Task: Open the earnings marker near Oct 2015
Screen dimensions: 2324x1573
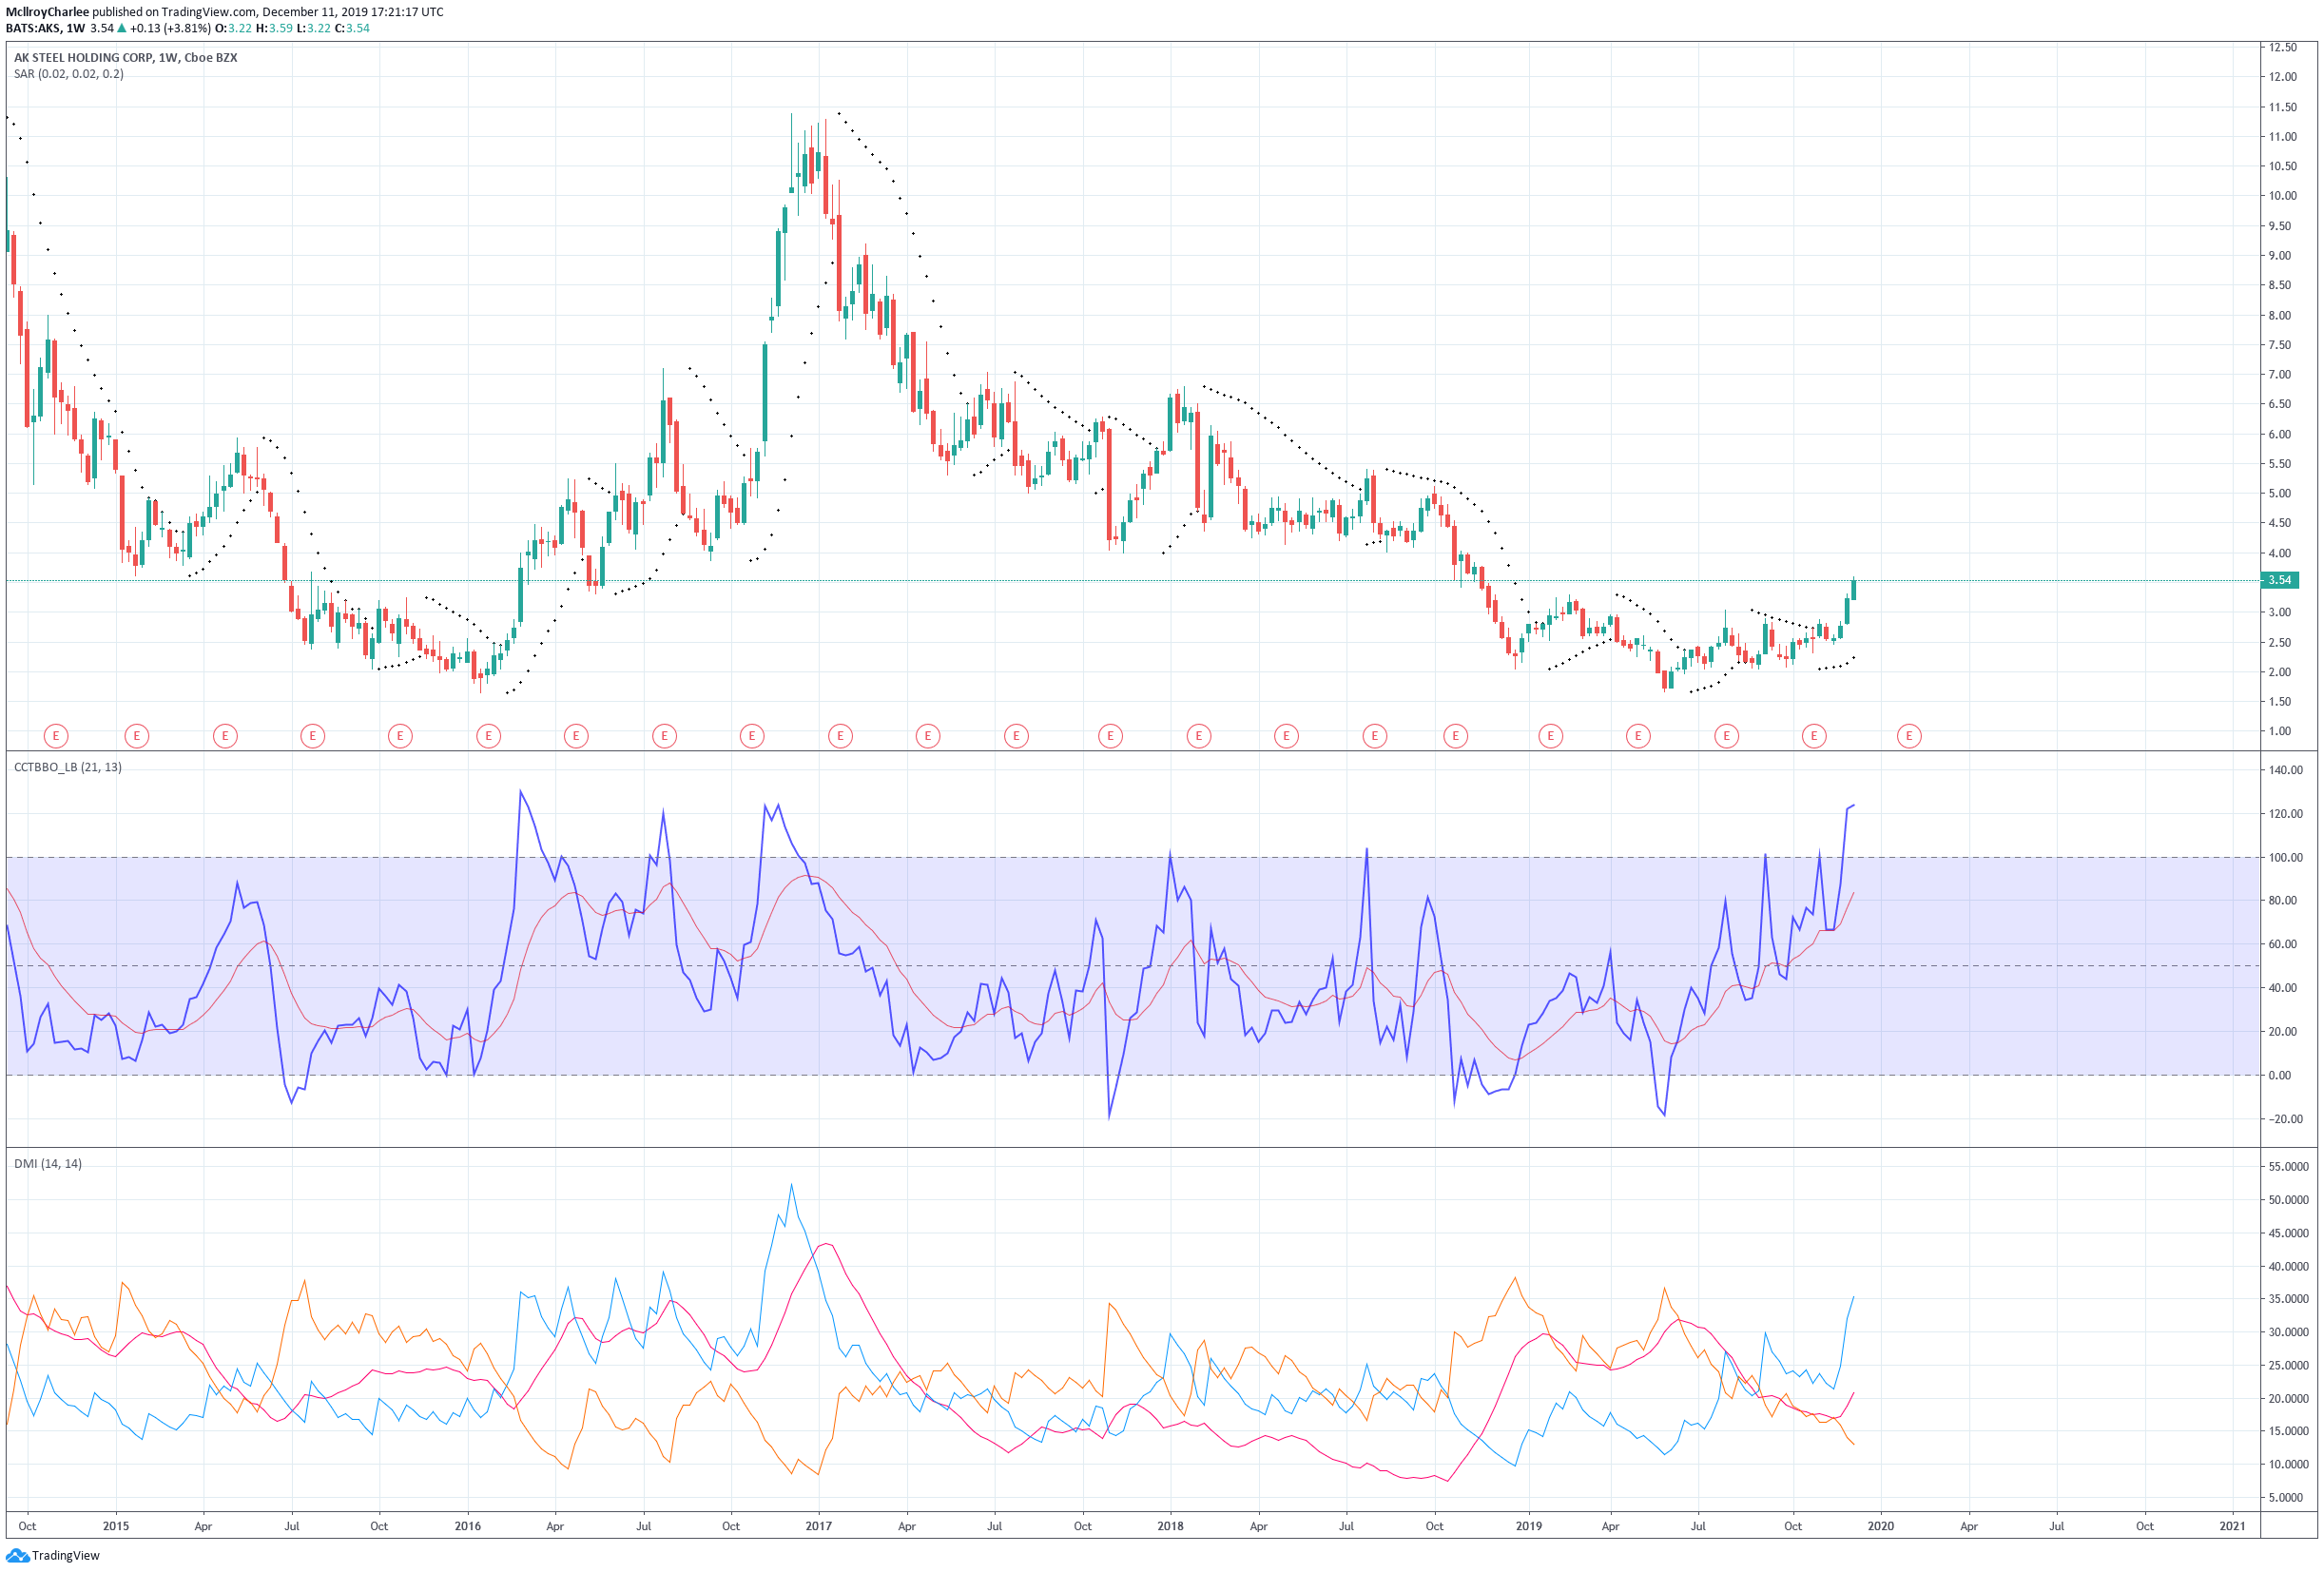Action: pos(400,736)
